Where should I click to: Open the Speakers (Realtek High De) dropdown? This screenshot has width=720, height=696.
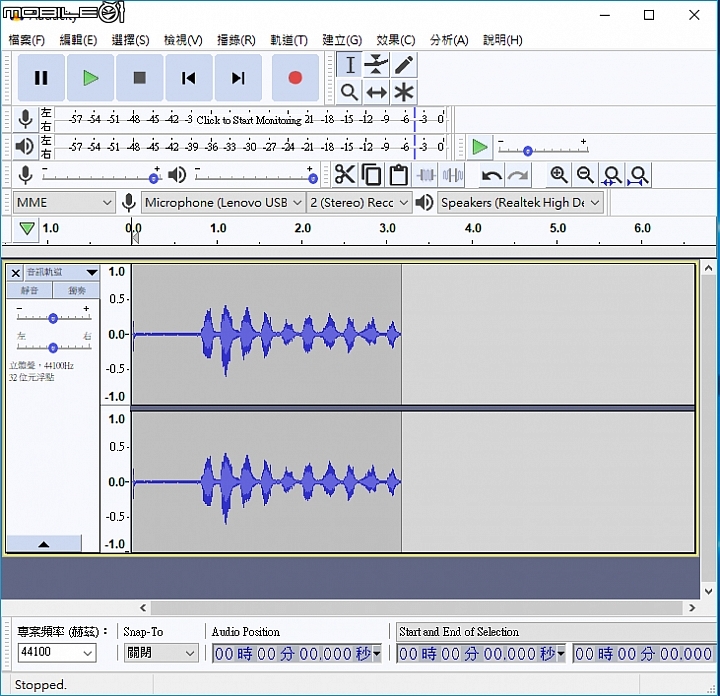[520, 202]
